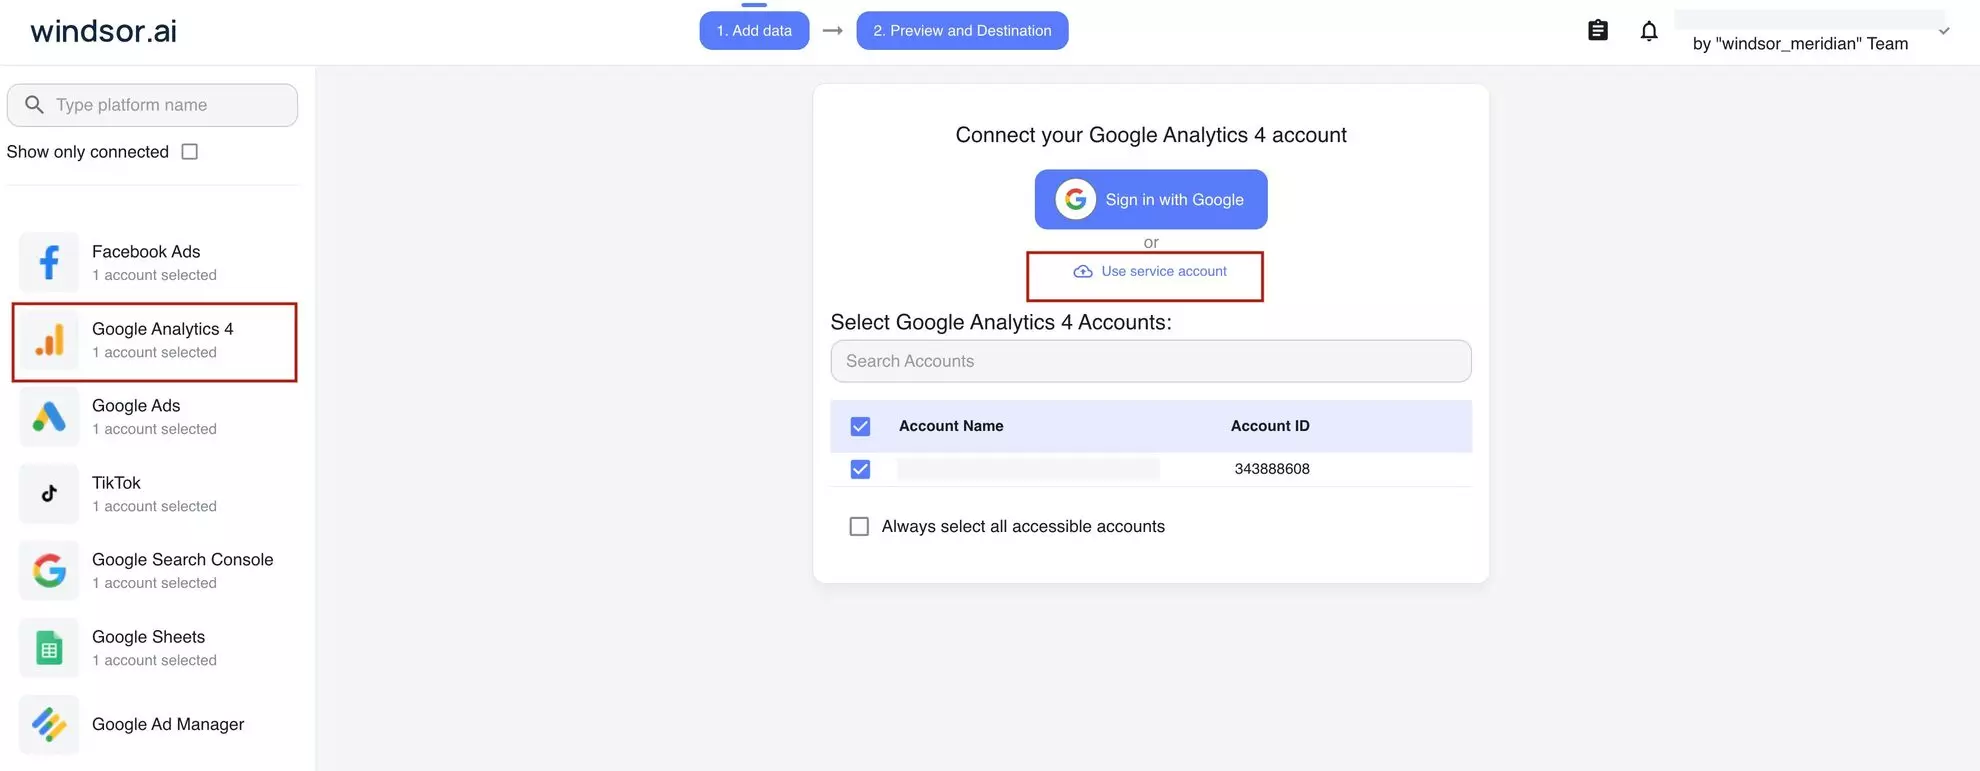Screen dimensions: 1980x771
Task: Enable Always select all accessible accounts
Action: 859,527
